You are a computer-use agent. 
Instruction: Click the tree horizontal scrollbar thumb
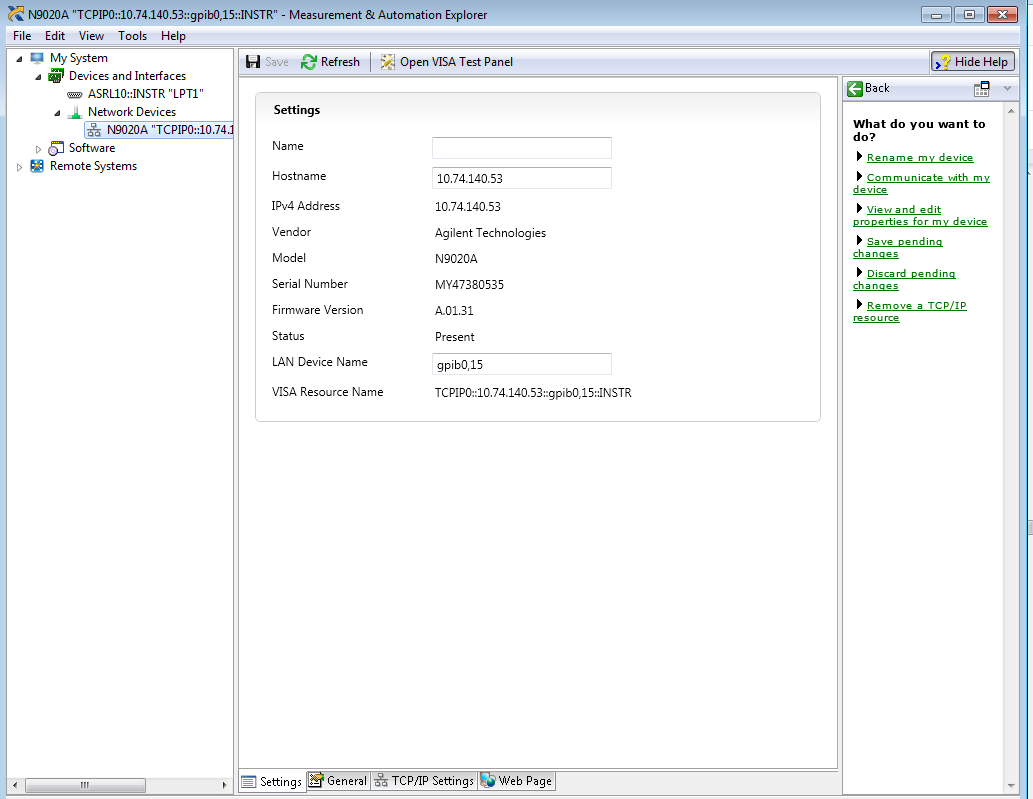pyautogui.click(x=85, y=785)
